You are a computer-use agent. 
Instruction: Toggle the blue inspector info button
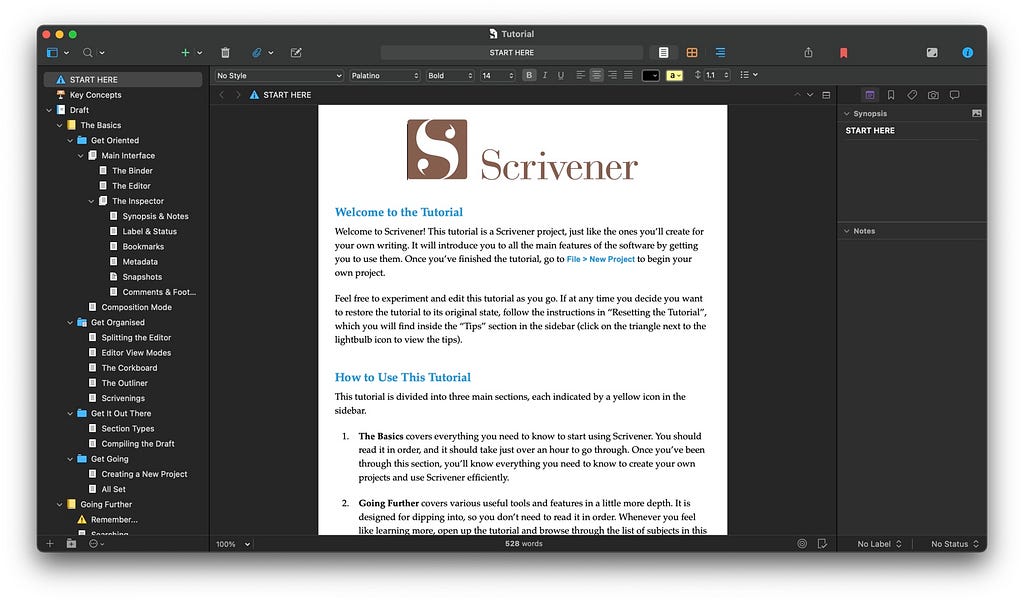967,53
